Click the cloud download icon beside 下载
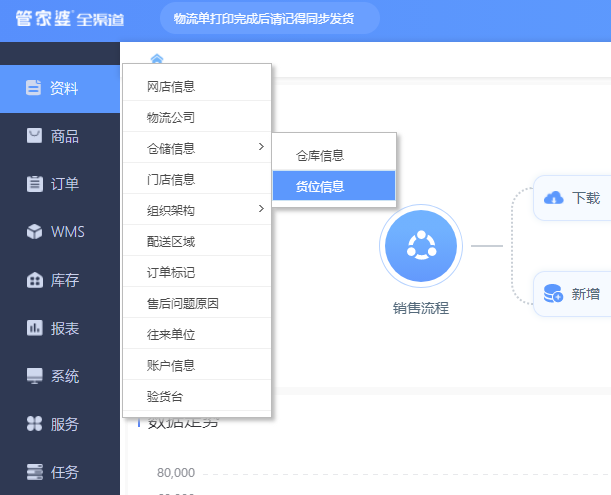611x495 pixels. tap(553, 198)
